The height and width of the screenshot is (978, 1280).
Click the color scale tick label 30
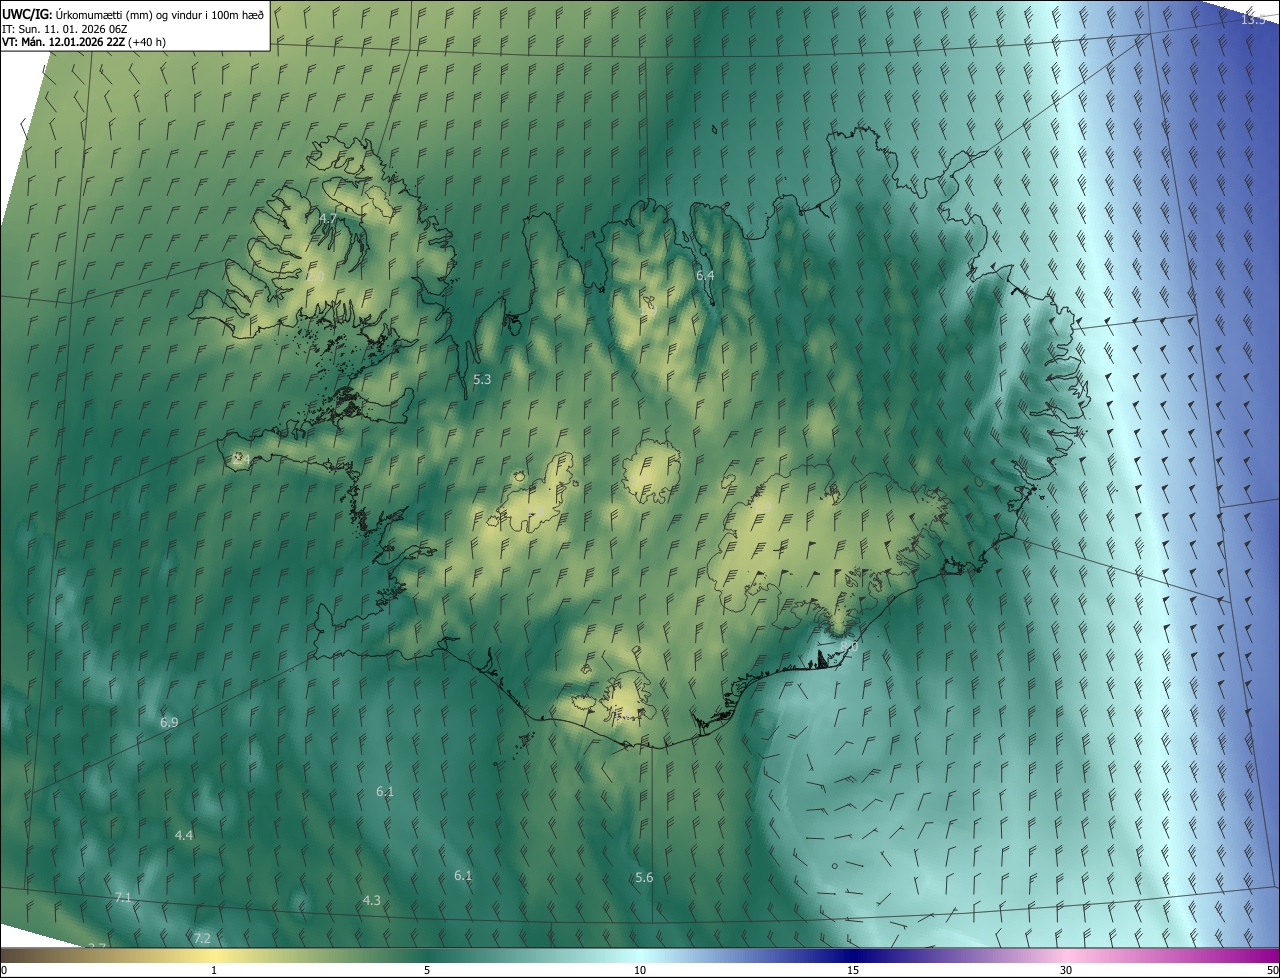click(x=1066, y=970)
